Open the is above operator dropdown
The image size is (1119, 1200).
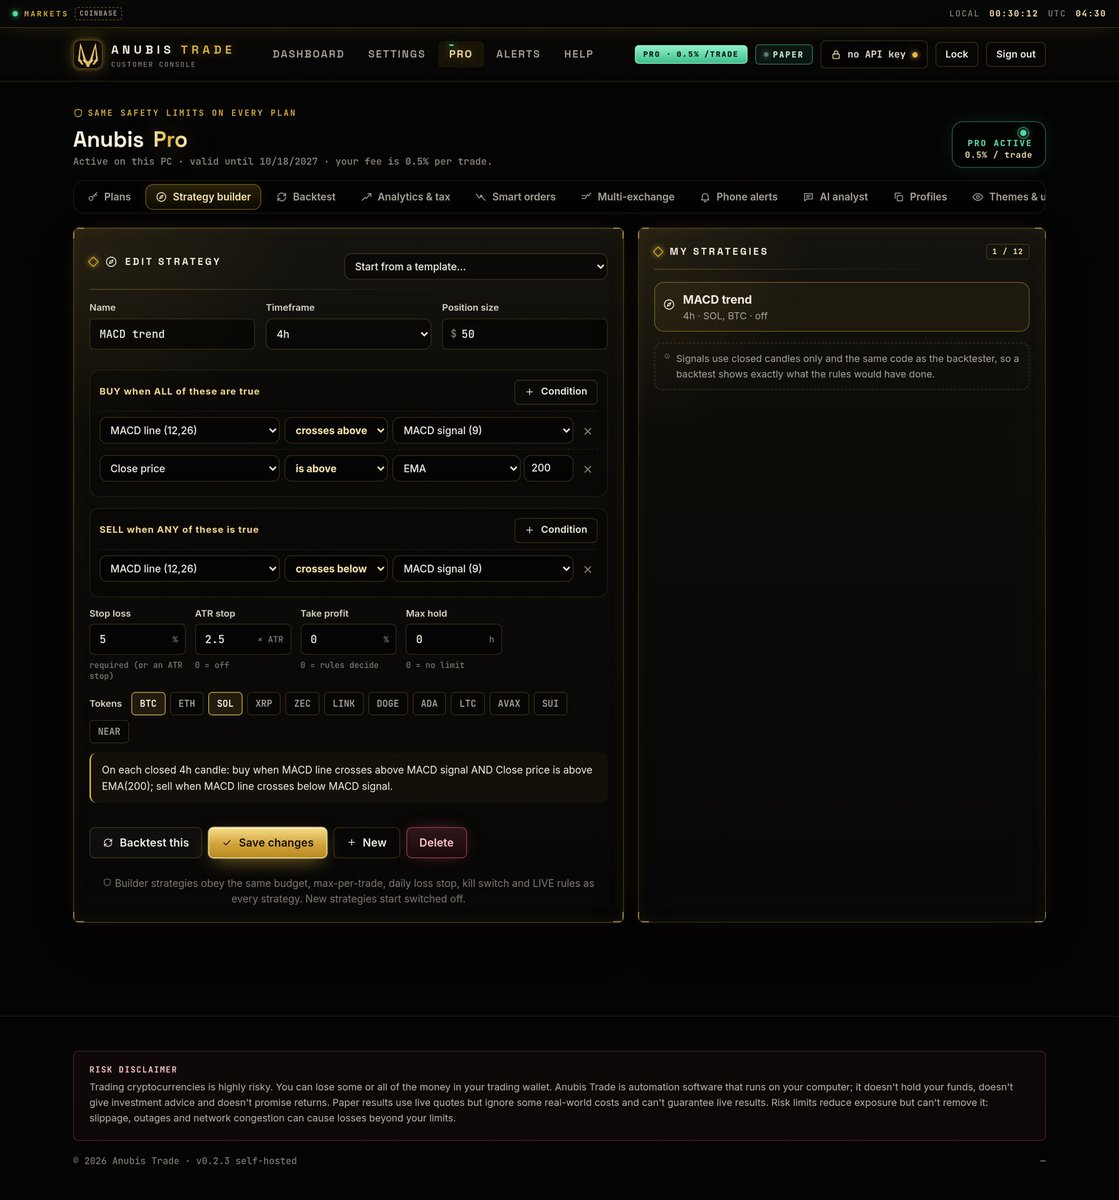pos(336,469)
